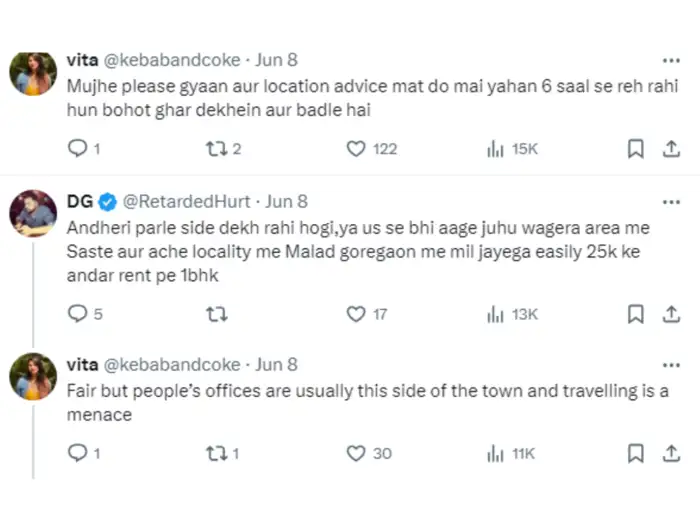700x525 pixels.
Task: Open more options on vita's first tweet
Action: point(671,60)
